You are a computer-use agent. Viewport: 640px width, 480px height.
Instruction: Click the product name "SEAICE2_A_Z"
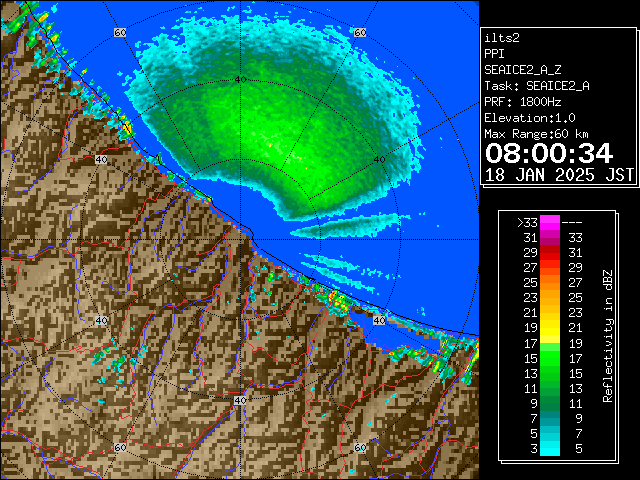pos(522,70)
